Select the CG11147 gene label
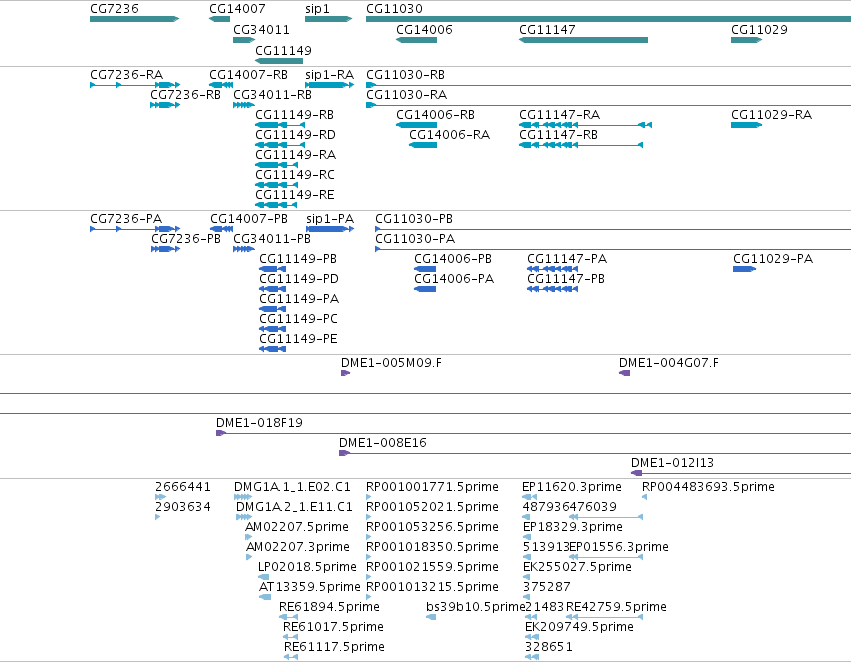Screen dimensions: 851x662 pos(547,30)
